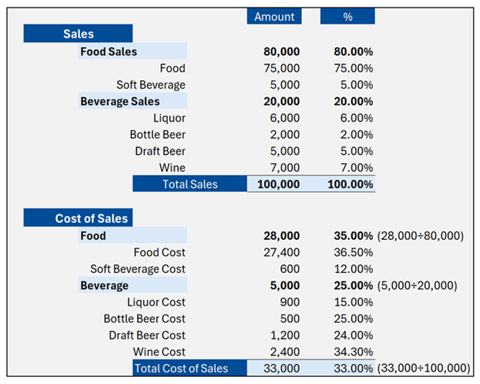480x384 pixels.
Task: Click the 100.00% total sales percentage
Action: (350, 184)
